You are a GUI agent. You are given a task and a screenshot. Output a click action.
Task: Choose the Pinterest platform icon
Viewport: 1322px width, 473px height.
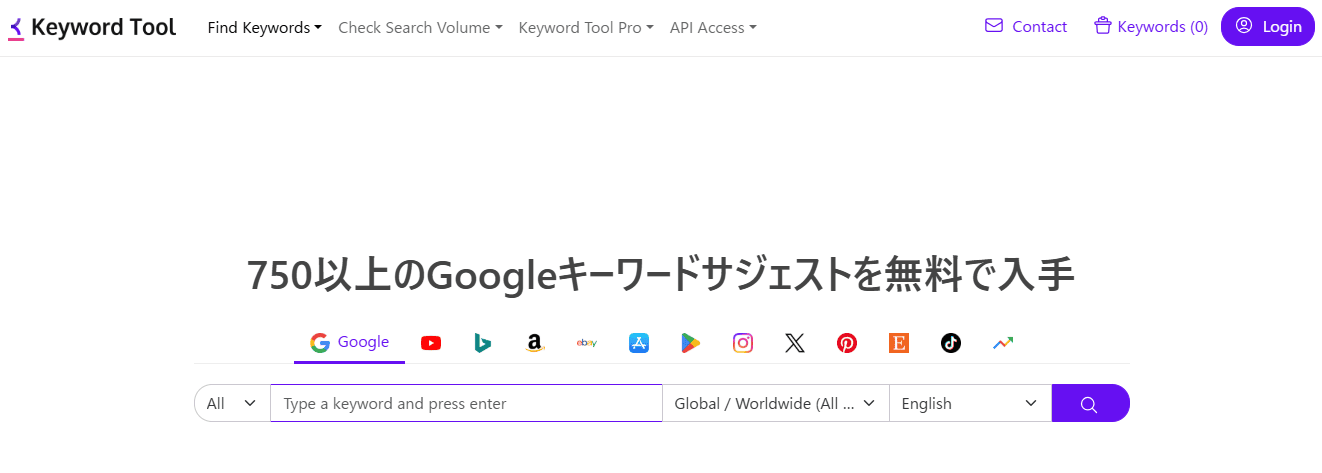click(x=847, y=343)
